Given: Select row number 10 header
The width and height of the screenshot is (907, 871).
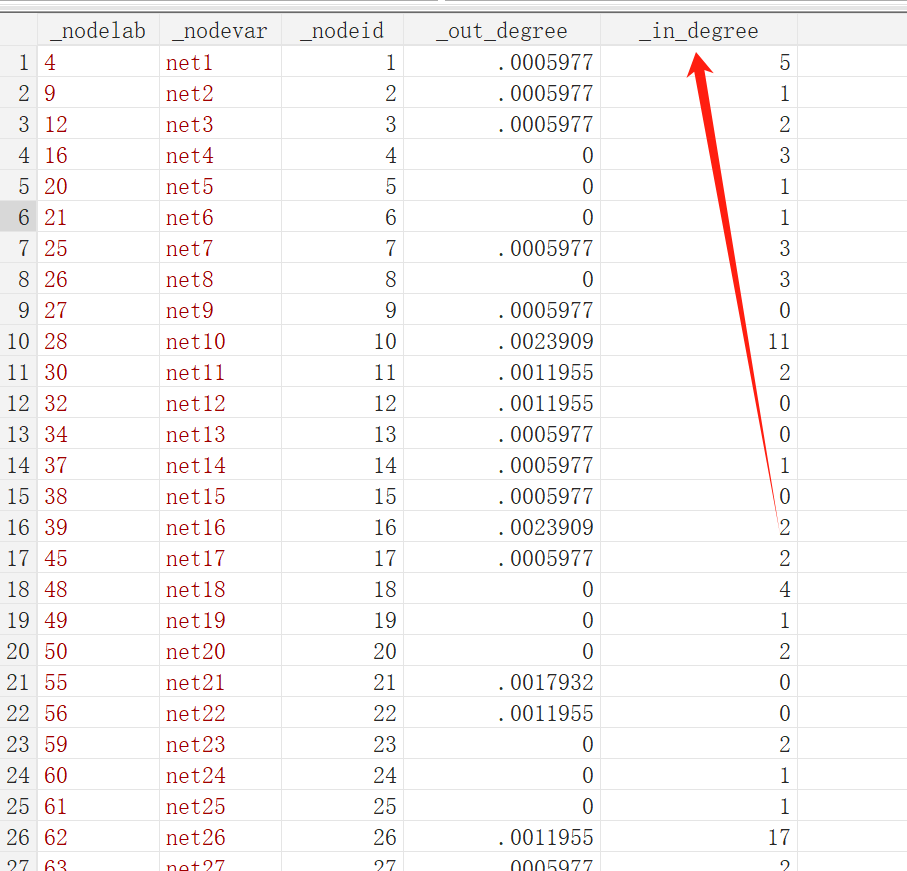Looking at the screenshot, I should coord(19,341).
